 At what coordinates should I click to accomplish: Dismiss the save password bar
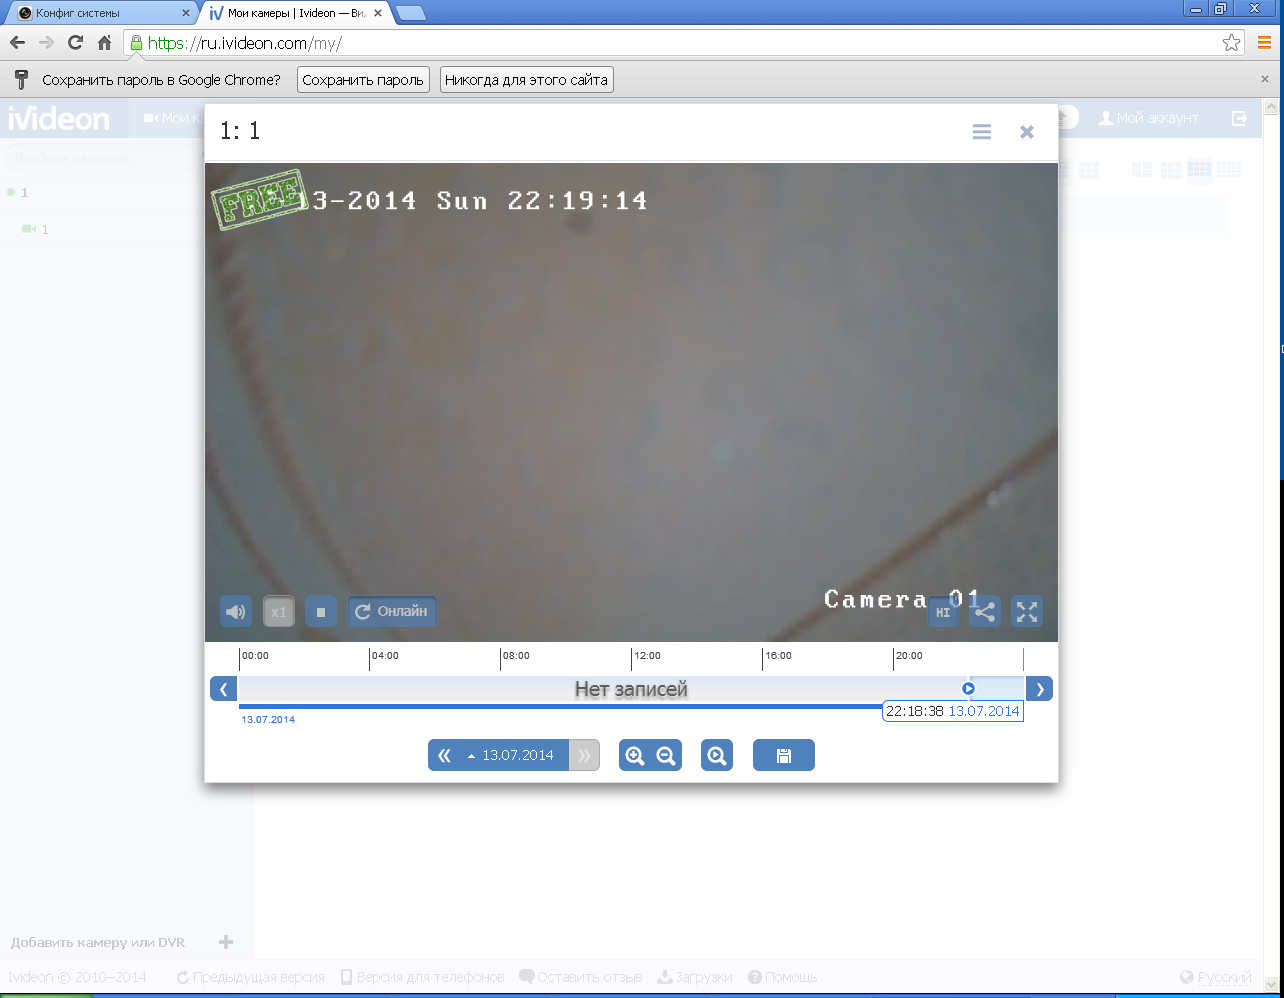tap(1264, 79)
